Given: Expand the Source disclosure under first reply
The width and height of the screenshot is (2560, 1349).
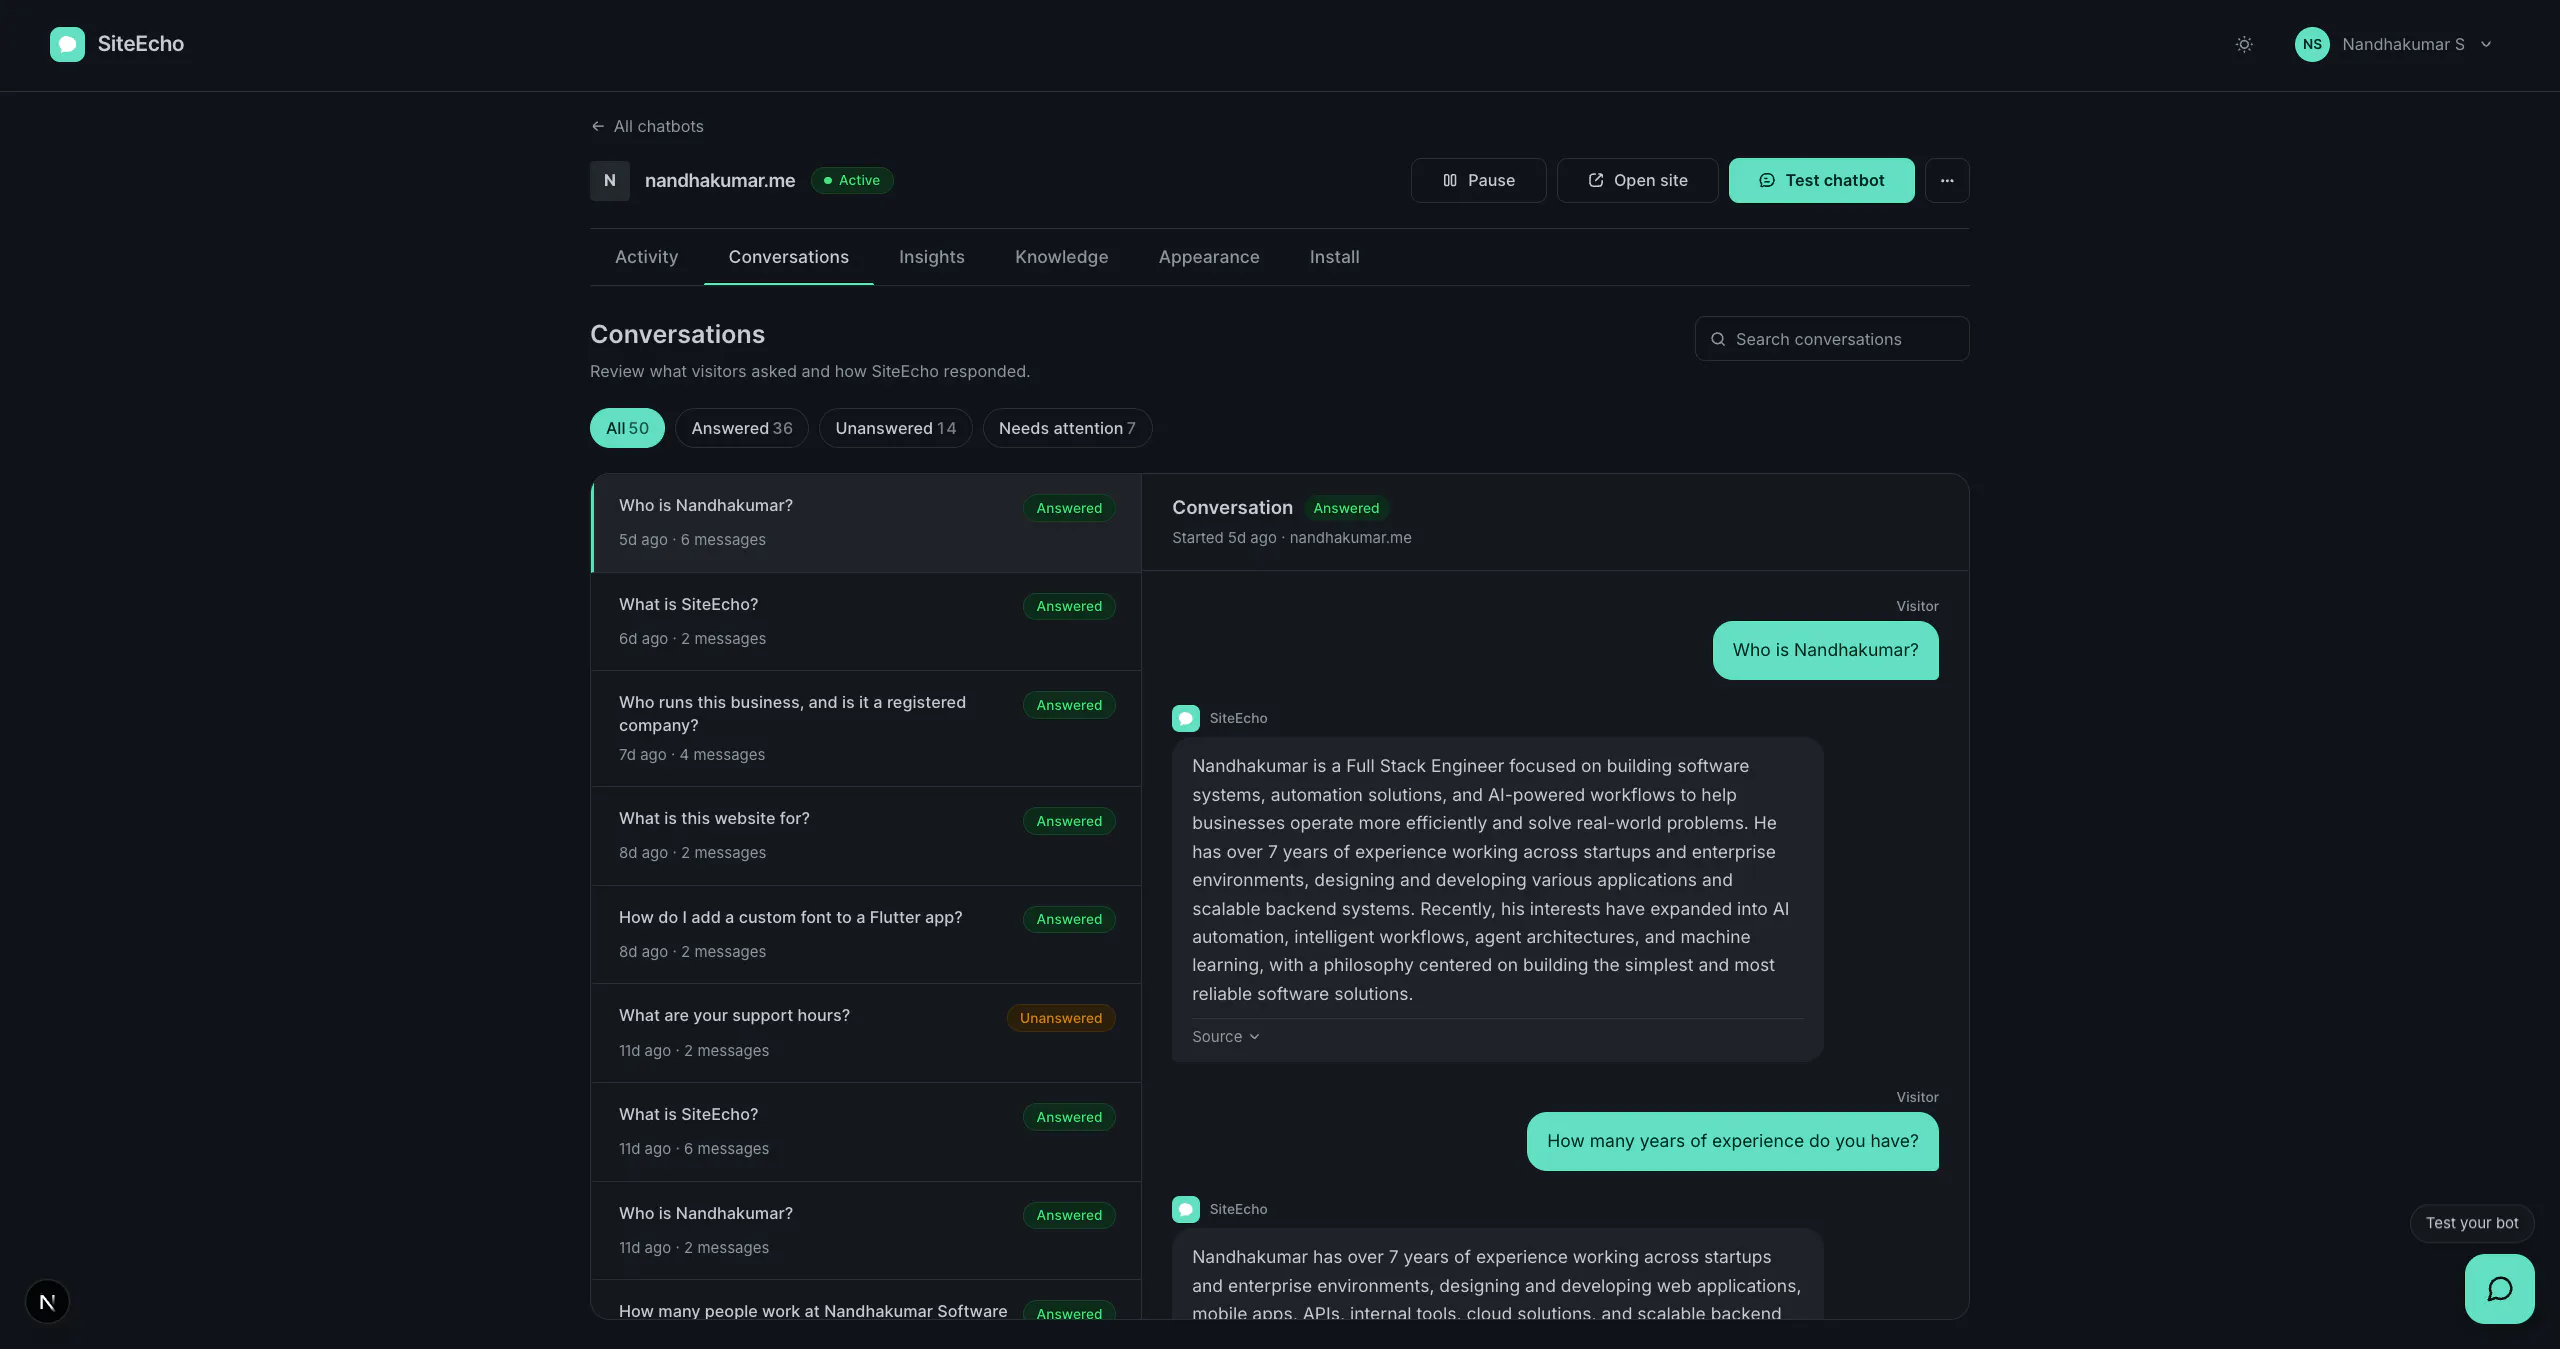Looking at the screenshot, I should pyautogui.click(x=1226, y=1037).
